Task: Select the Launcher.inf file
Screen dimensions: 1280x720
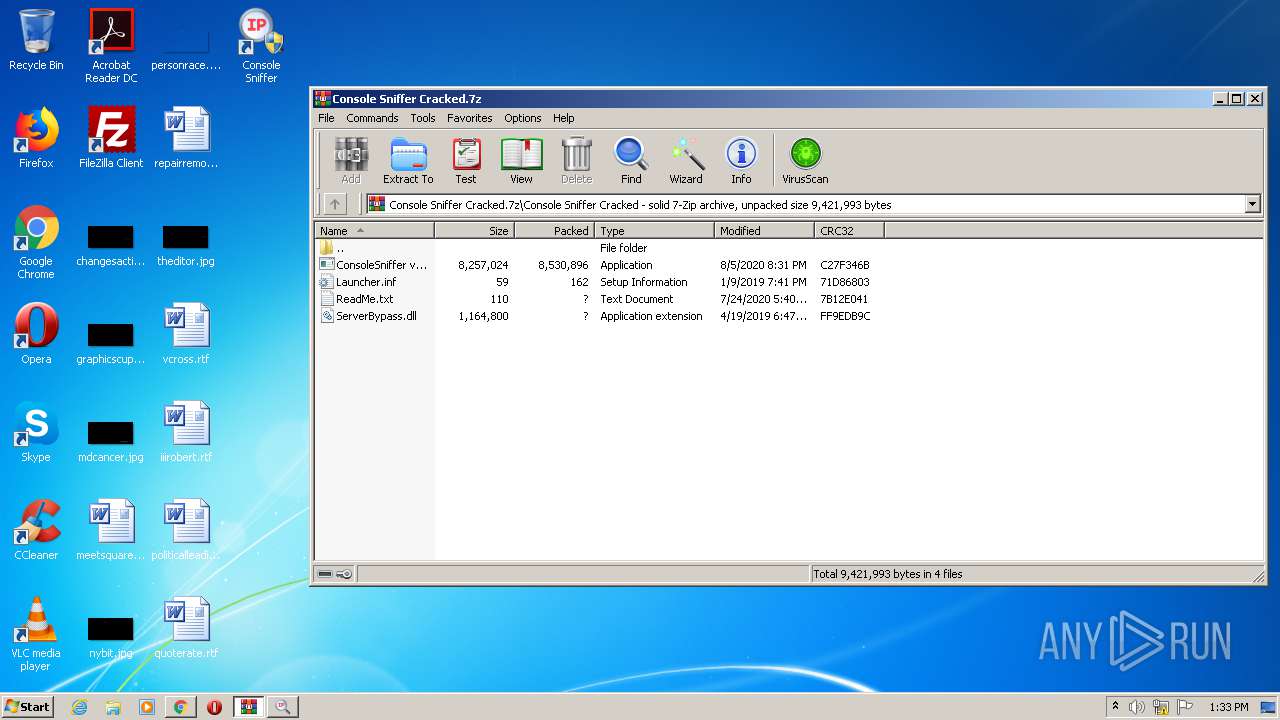Action: coord(600,282)
